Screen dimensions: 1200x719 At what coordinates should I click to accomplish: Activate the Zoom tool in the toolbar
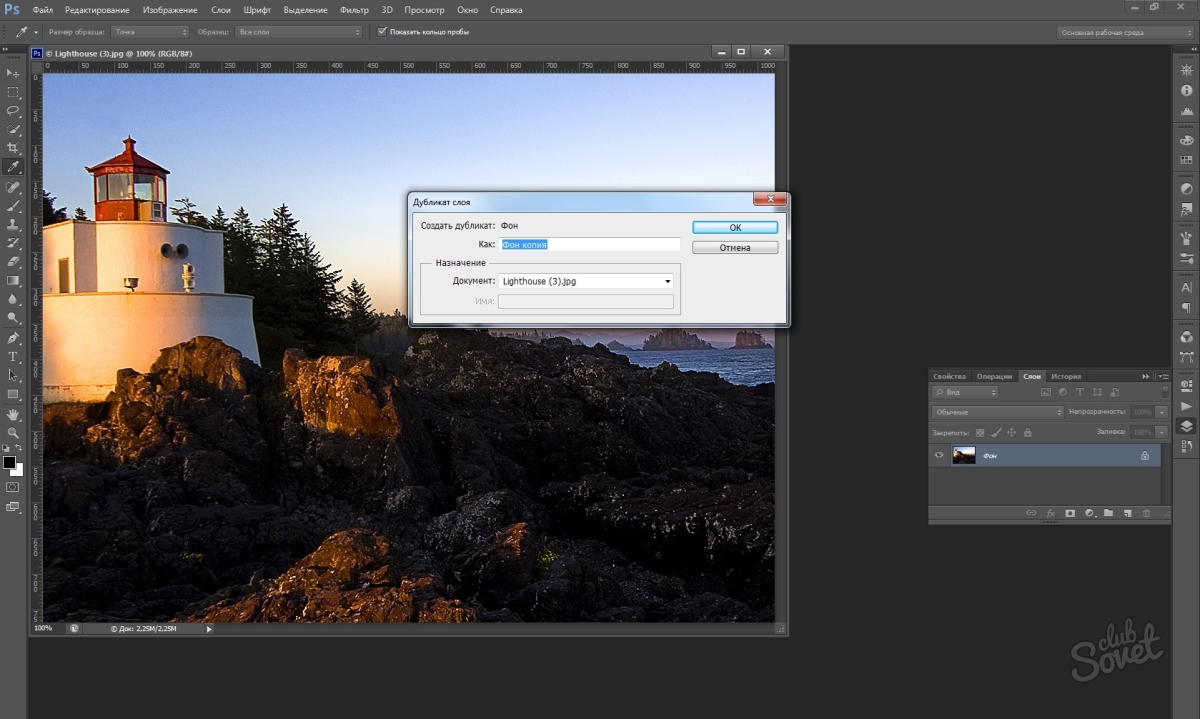(x=13, y=432)
